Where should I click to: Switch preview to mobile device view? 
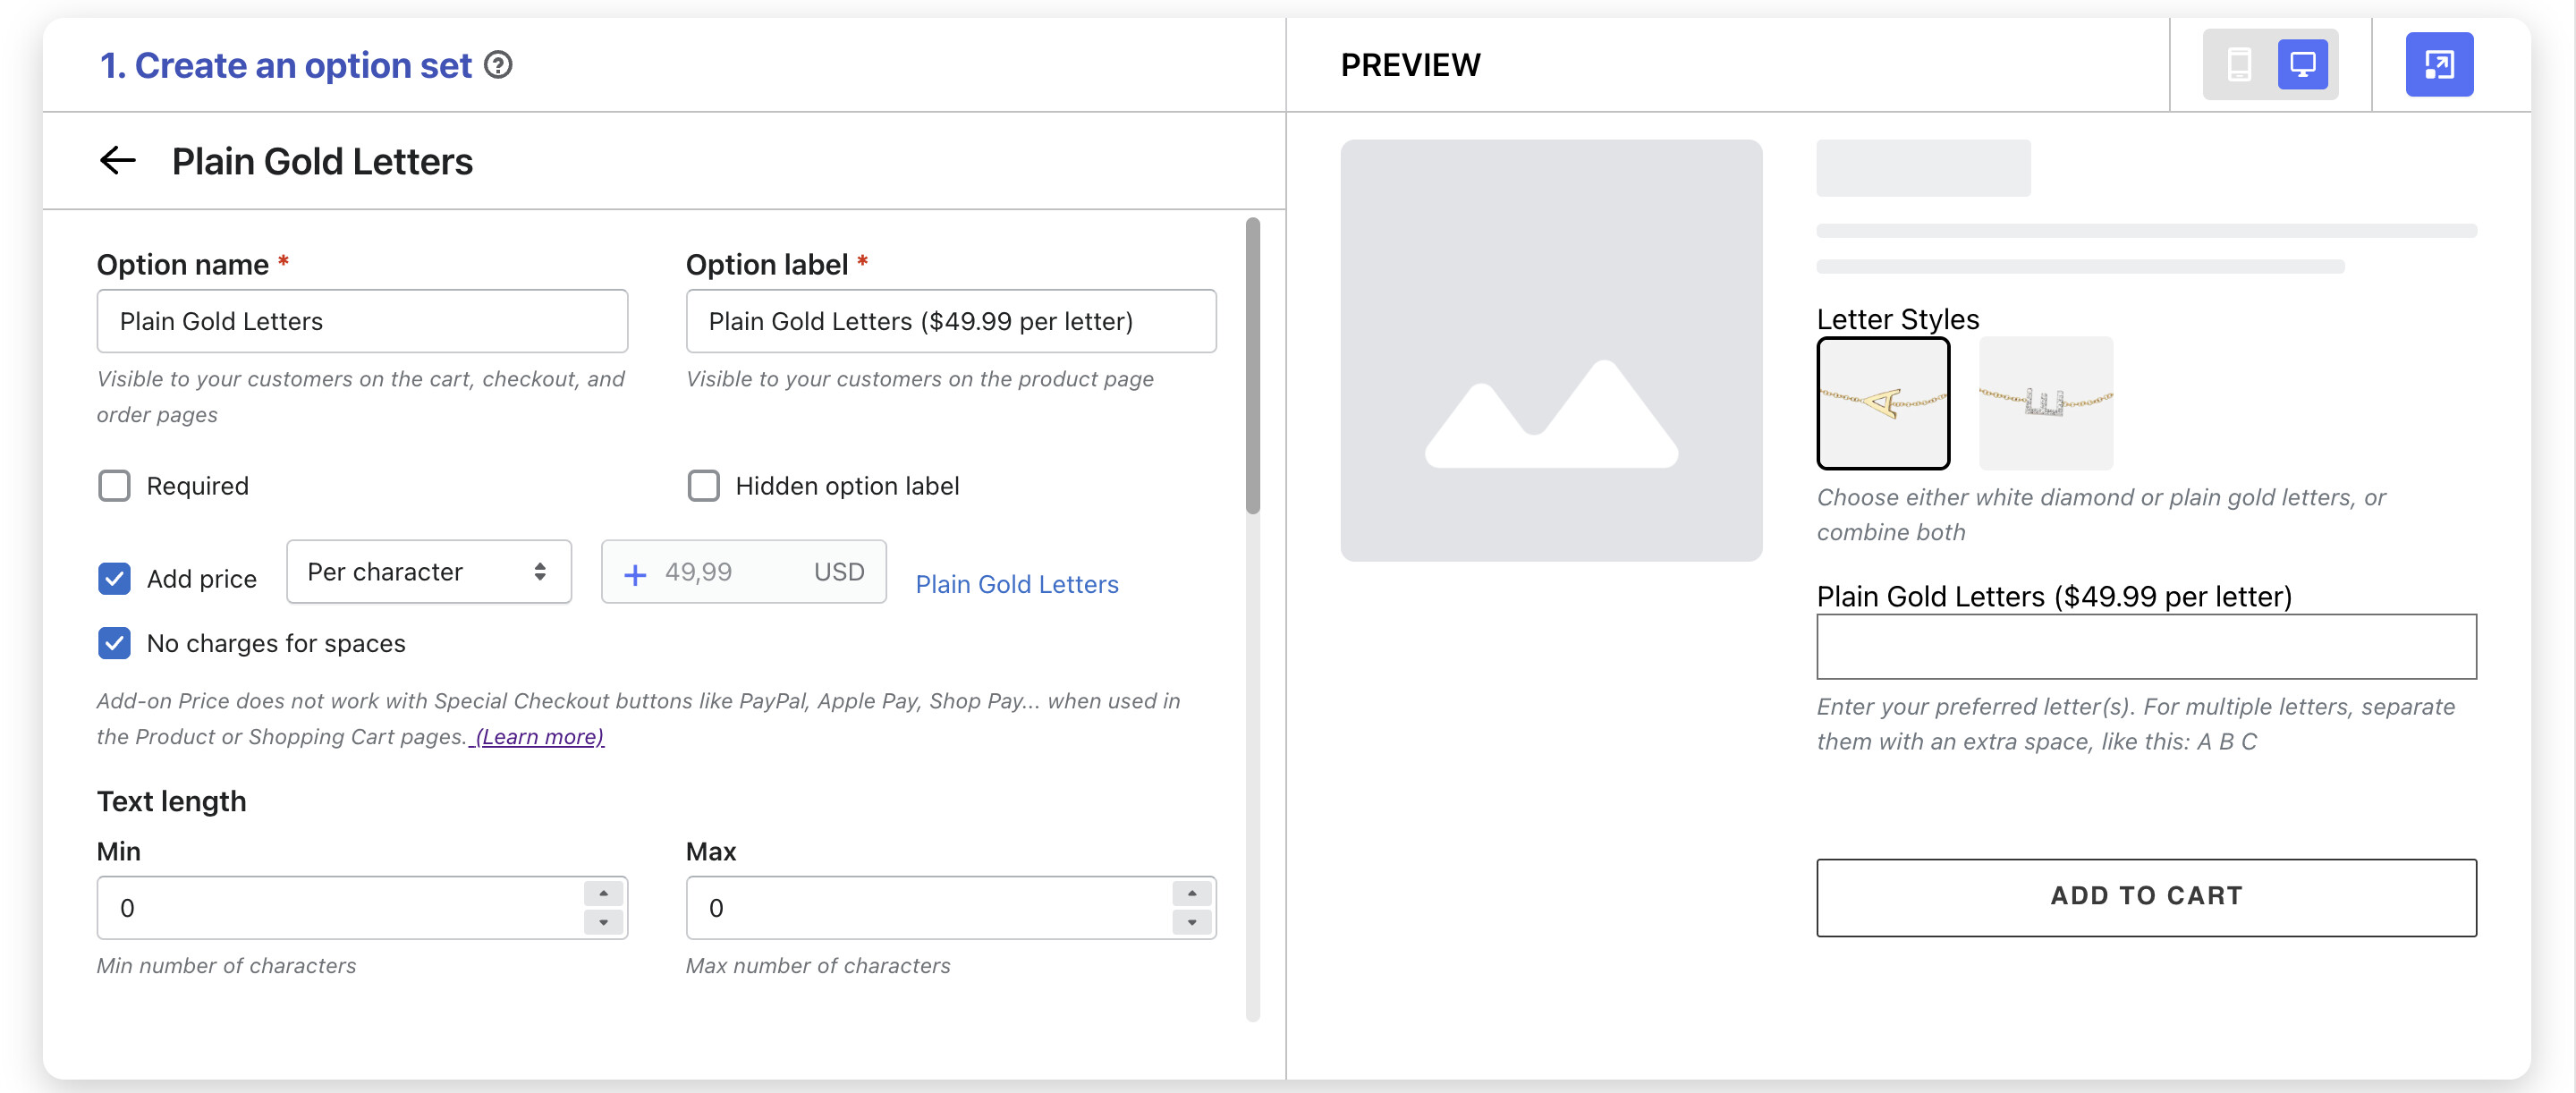click(x=2238, y=65)
